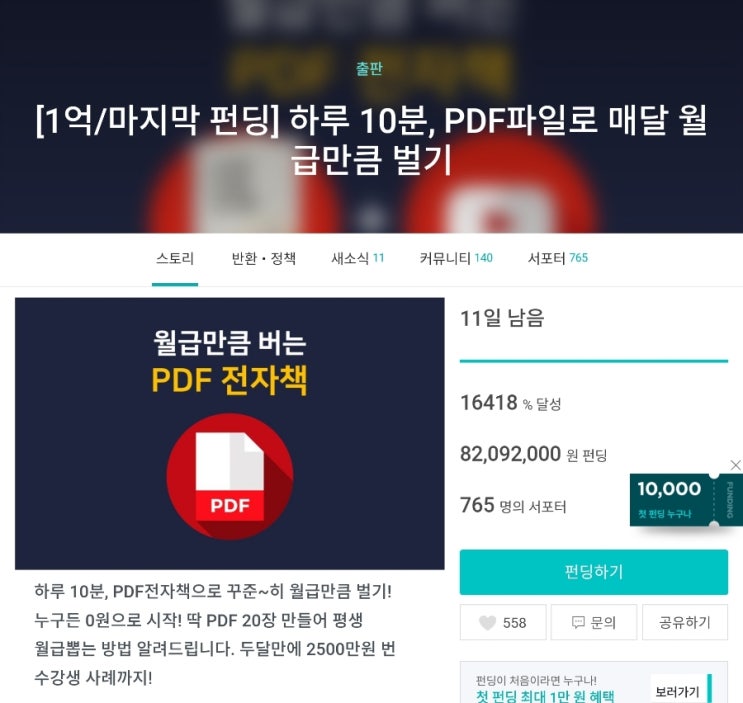This screenshot has width=743, height=703.
Task: Close the 10,000 coupon popup
Action: click(x=735, y=465)
